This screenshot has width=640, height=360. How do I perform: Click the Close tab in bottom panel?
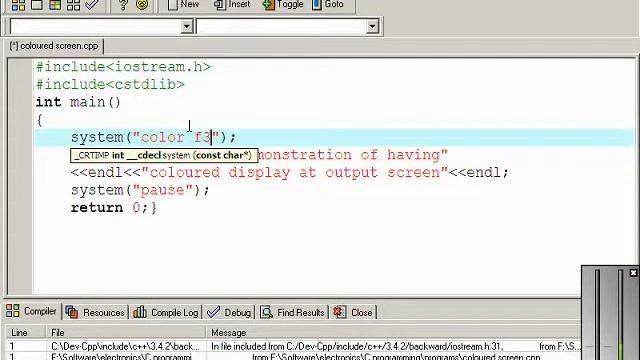pyautogui.click(x=353, y=312)
